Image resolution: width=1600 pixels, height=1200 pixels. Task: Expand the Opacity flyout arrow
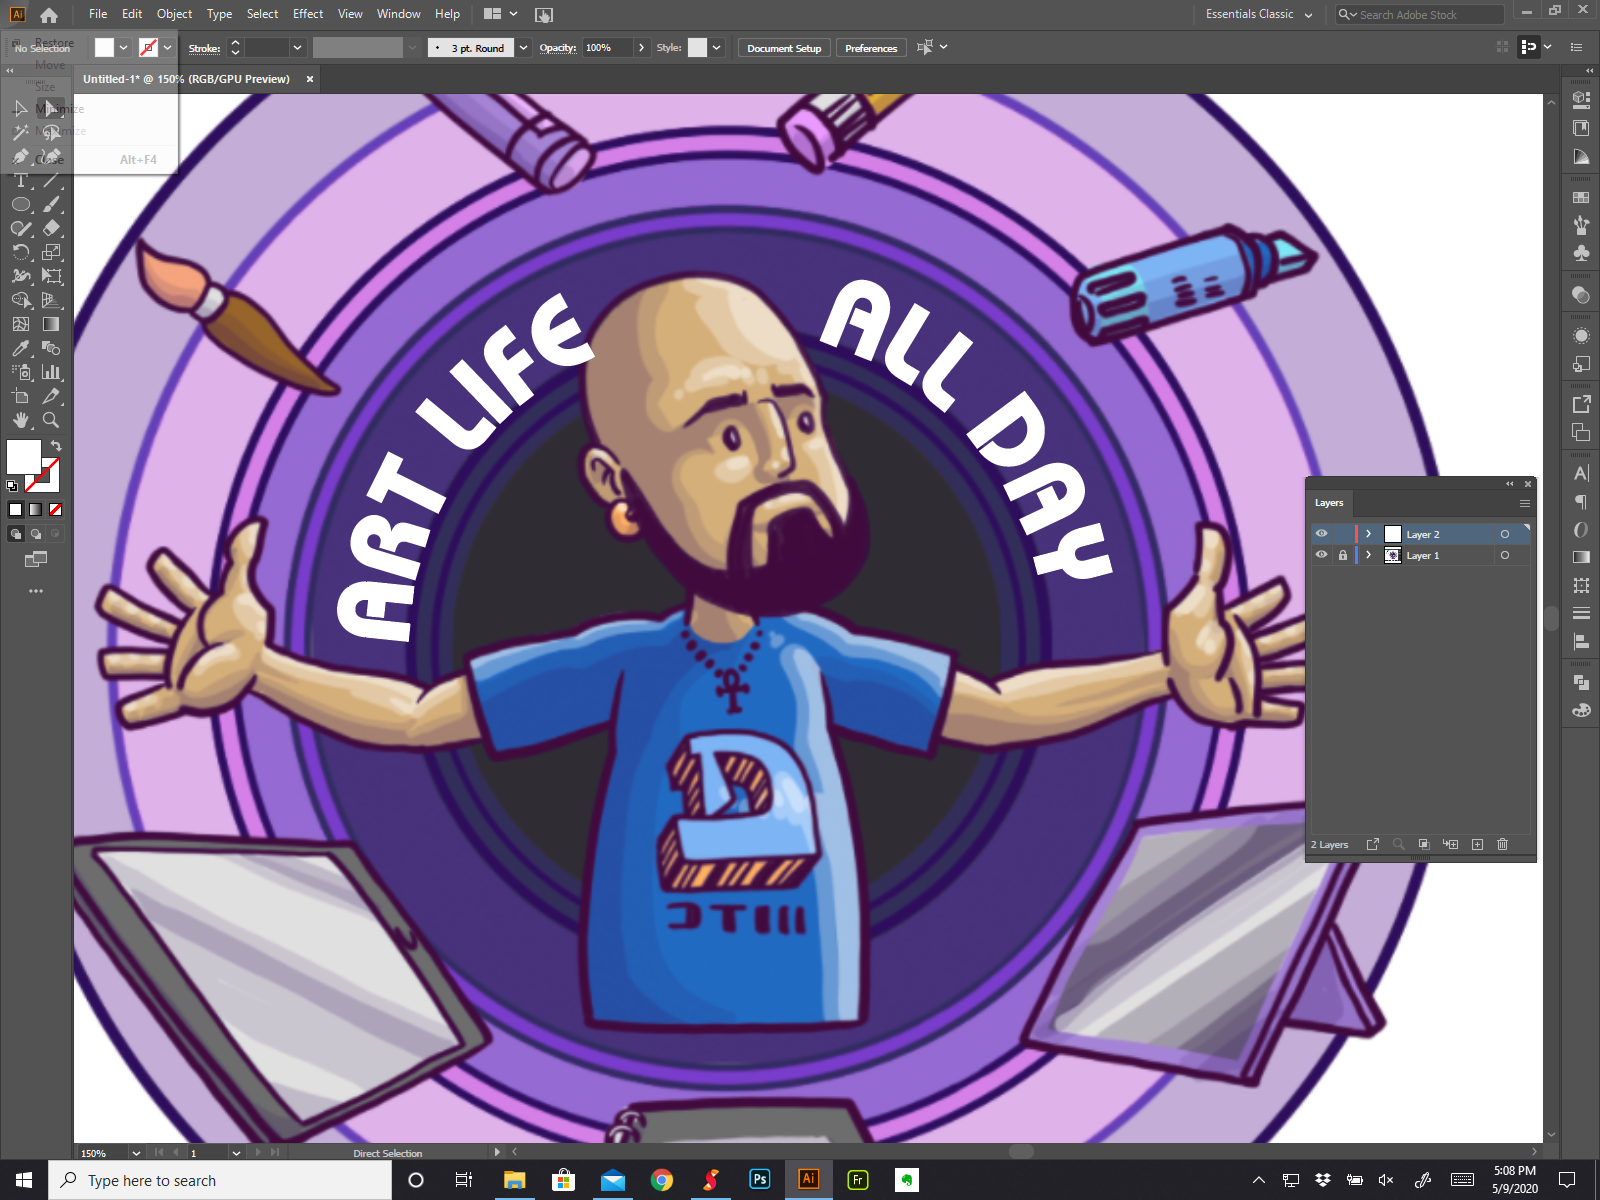point(641,48)
